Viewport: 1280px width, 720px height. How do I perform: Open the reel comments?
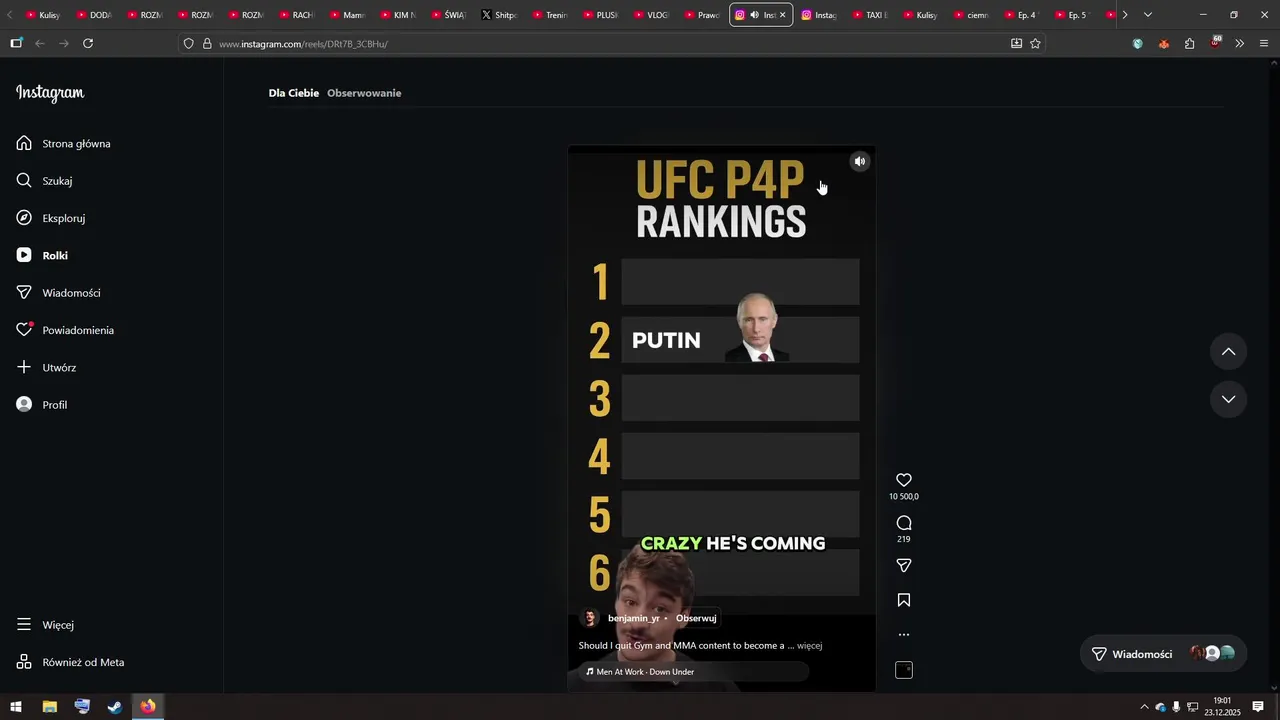[904, 523]
